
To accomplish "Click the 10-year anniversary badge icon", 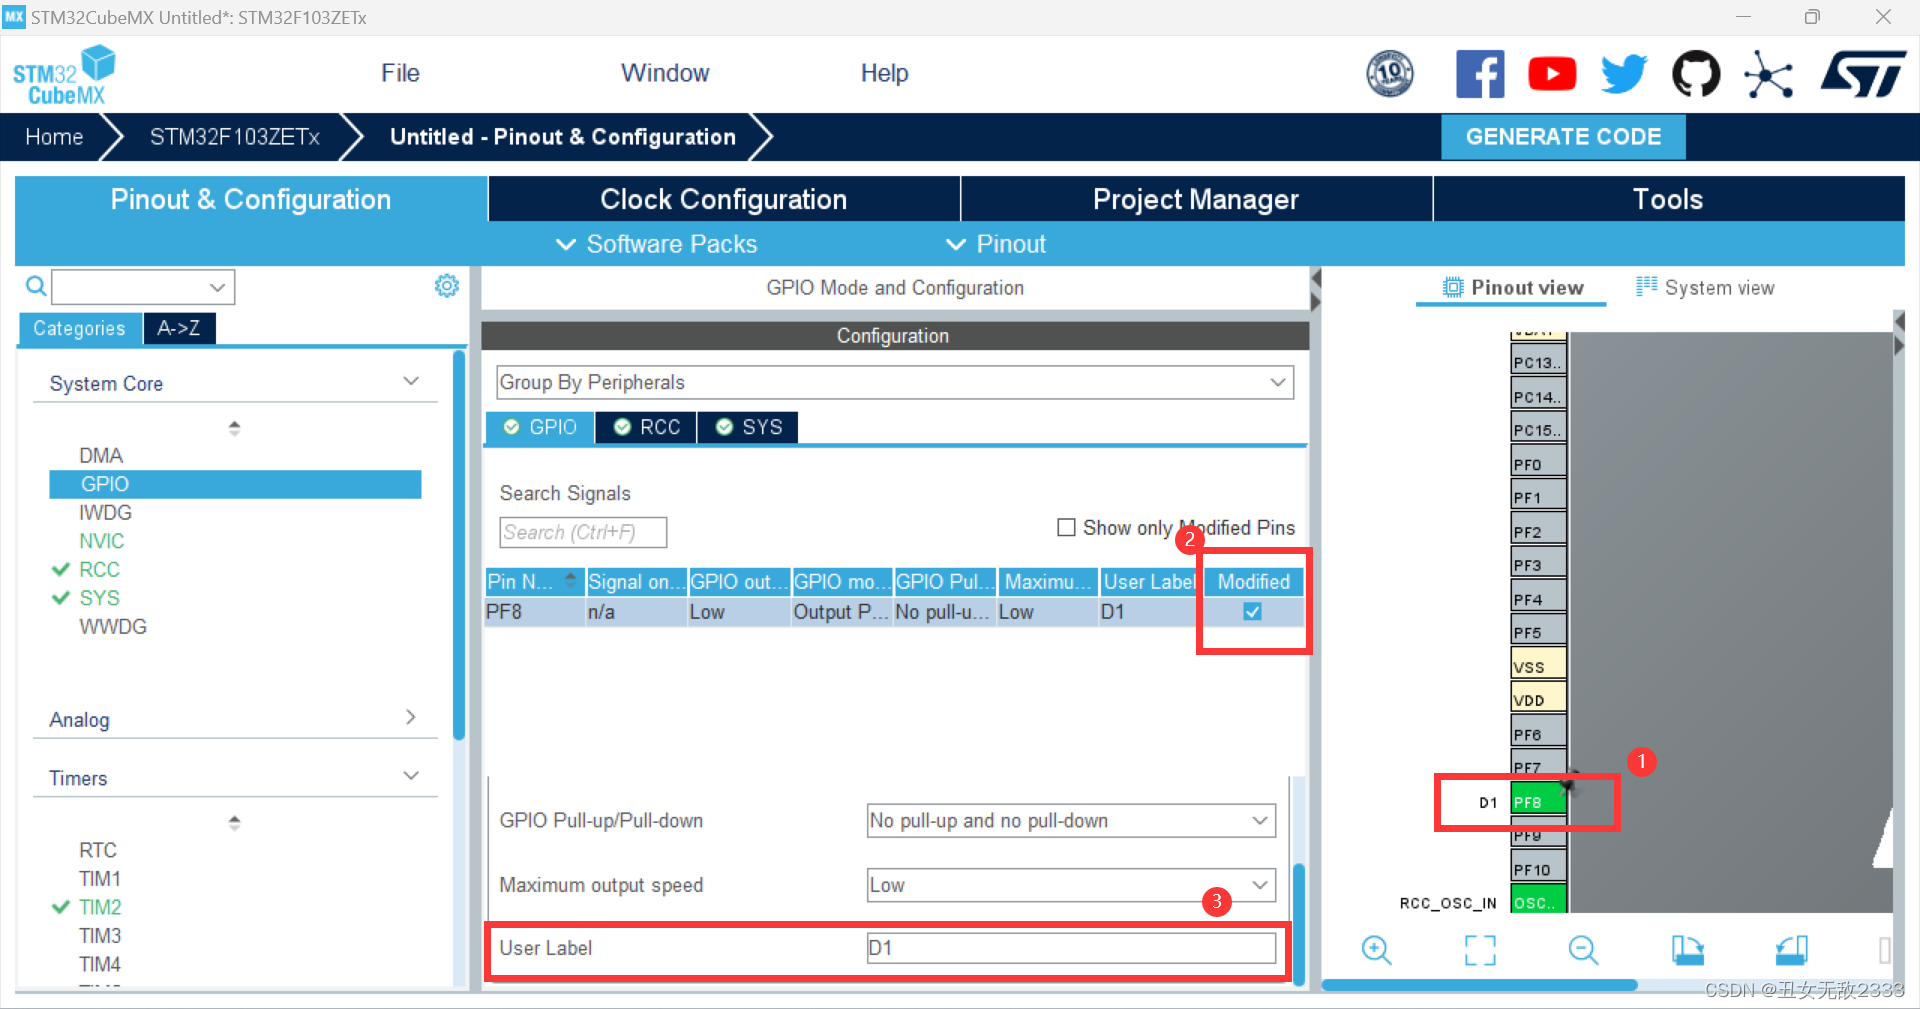I will (x=1390, y=74).
